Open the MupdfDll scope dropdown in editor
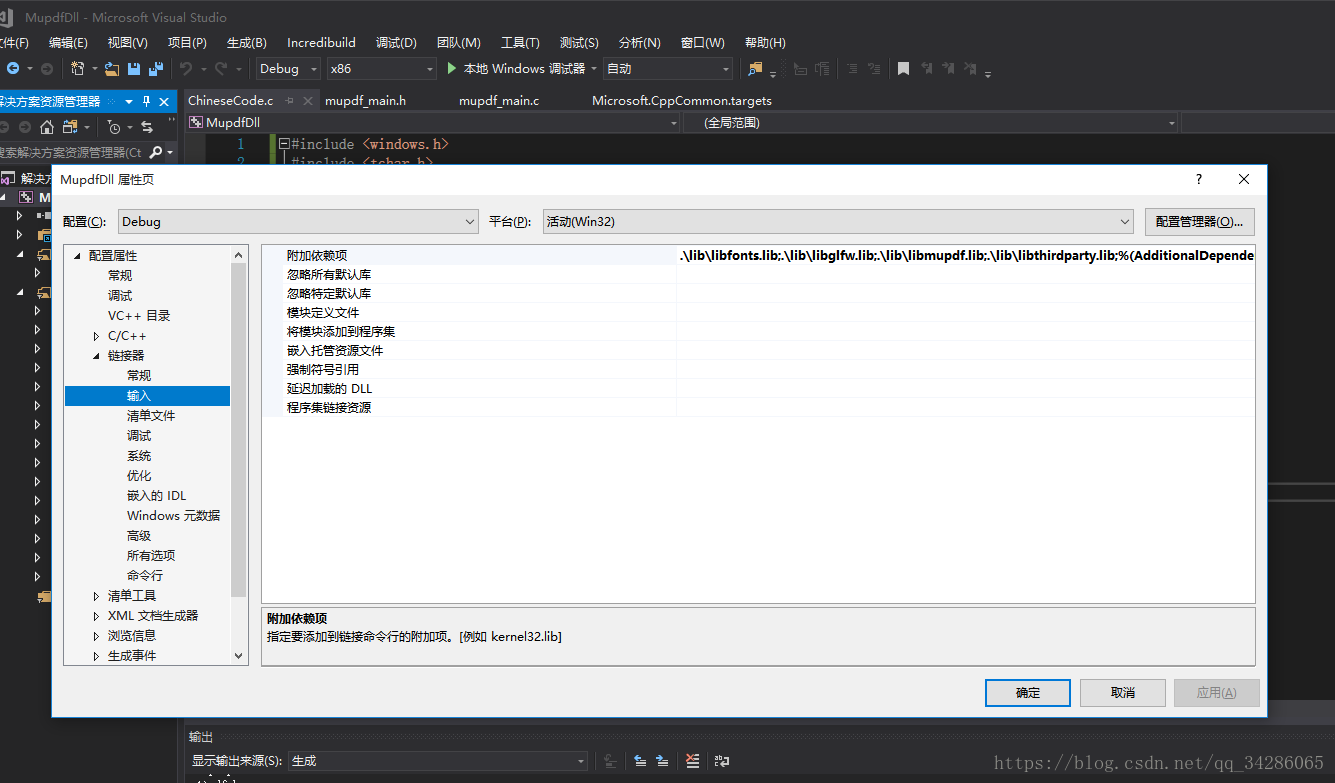The image size is (1335, 783). click(x=434, y=123)
